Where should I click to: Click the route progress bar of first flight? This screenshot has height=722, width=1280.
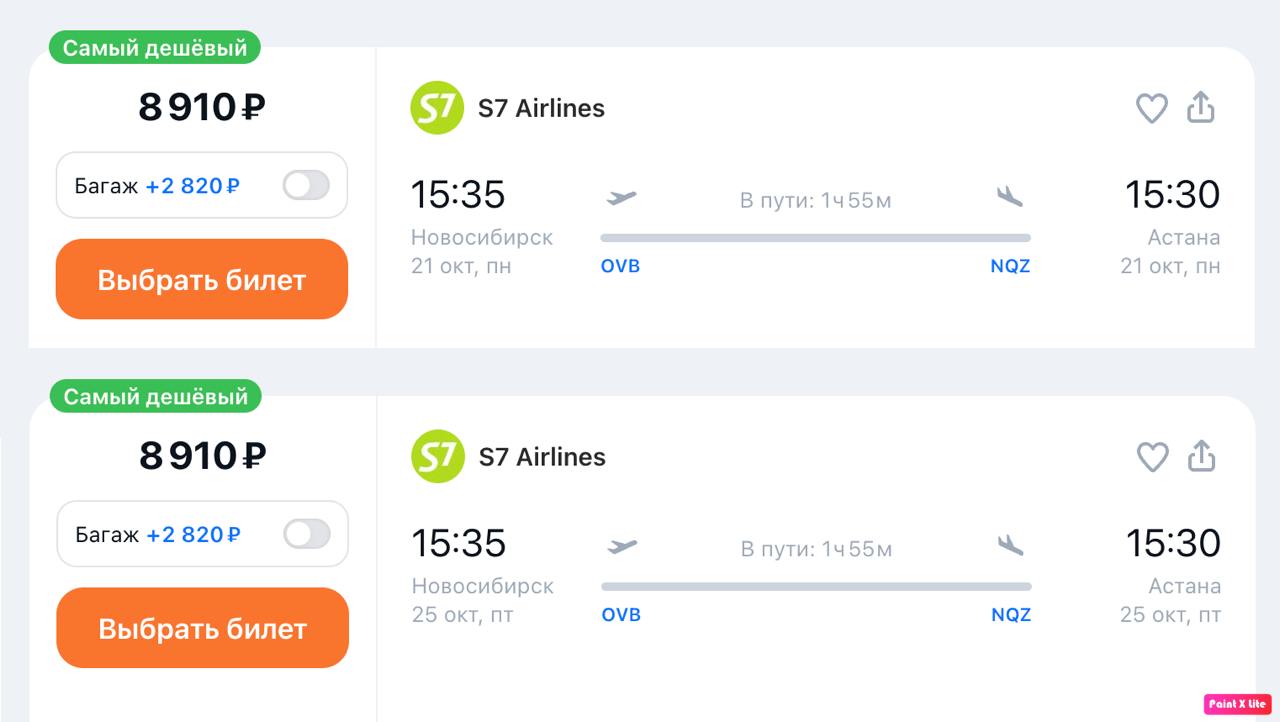pos(815,238)
